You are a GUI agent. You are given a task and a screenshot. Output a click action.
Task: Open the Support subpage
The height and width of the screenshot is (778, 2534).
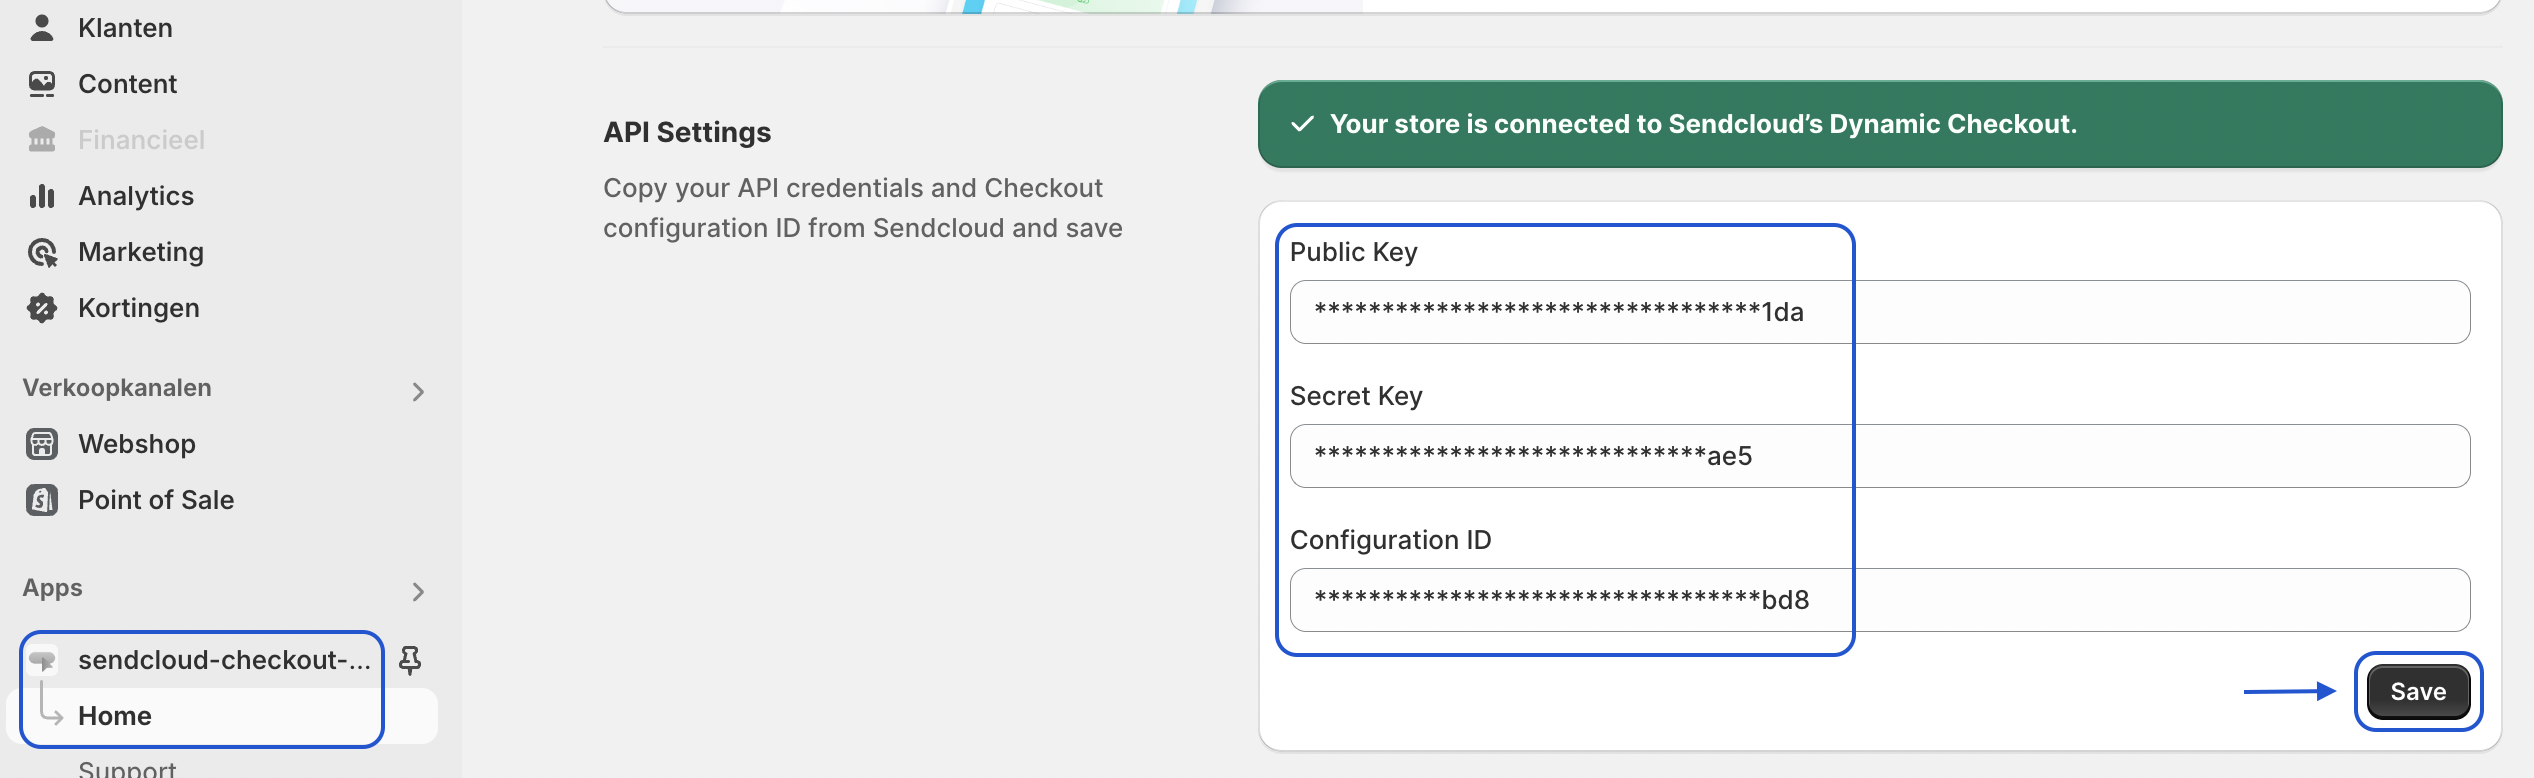click(127, 768)
